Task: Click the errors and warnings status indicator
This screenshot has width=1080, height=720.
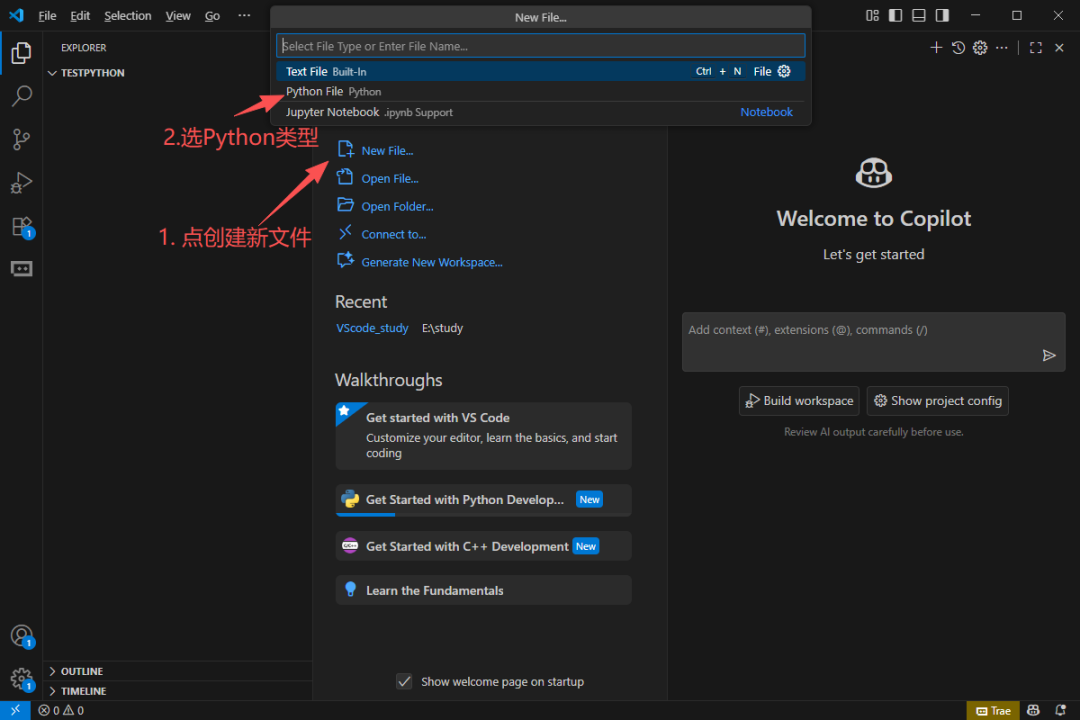Action: (61, 710)
